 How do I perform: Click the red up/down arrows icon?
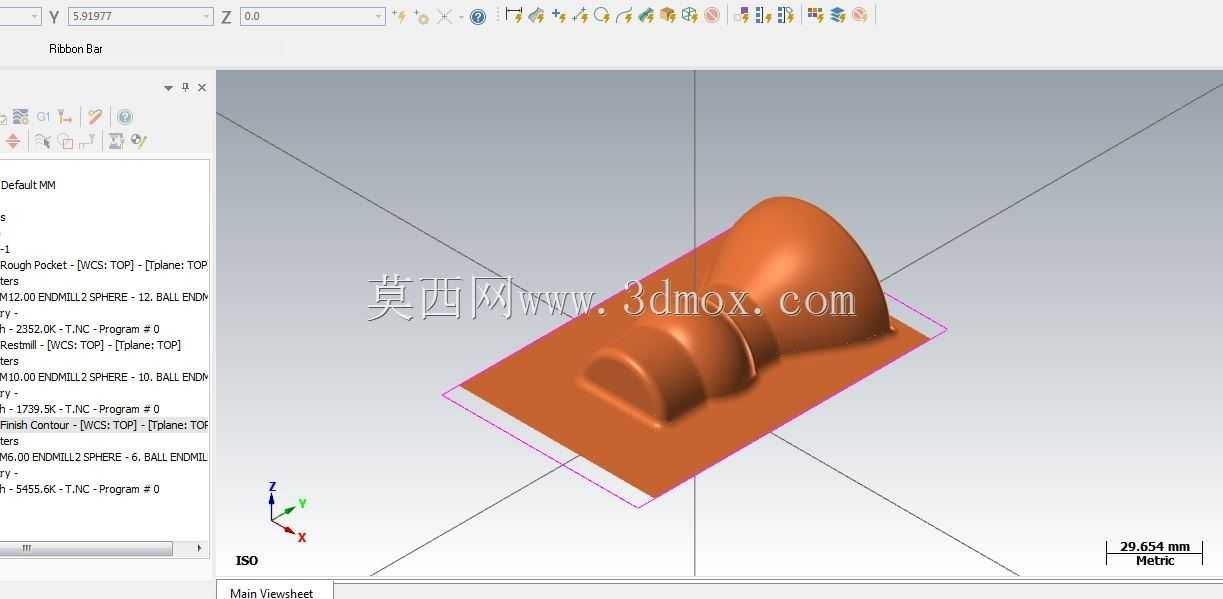pyautogui.click(x=13, y=141)
